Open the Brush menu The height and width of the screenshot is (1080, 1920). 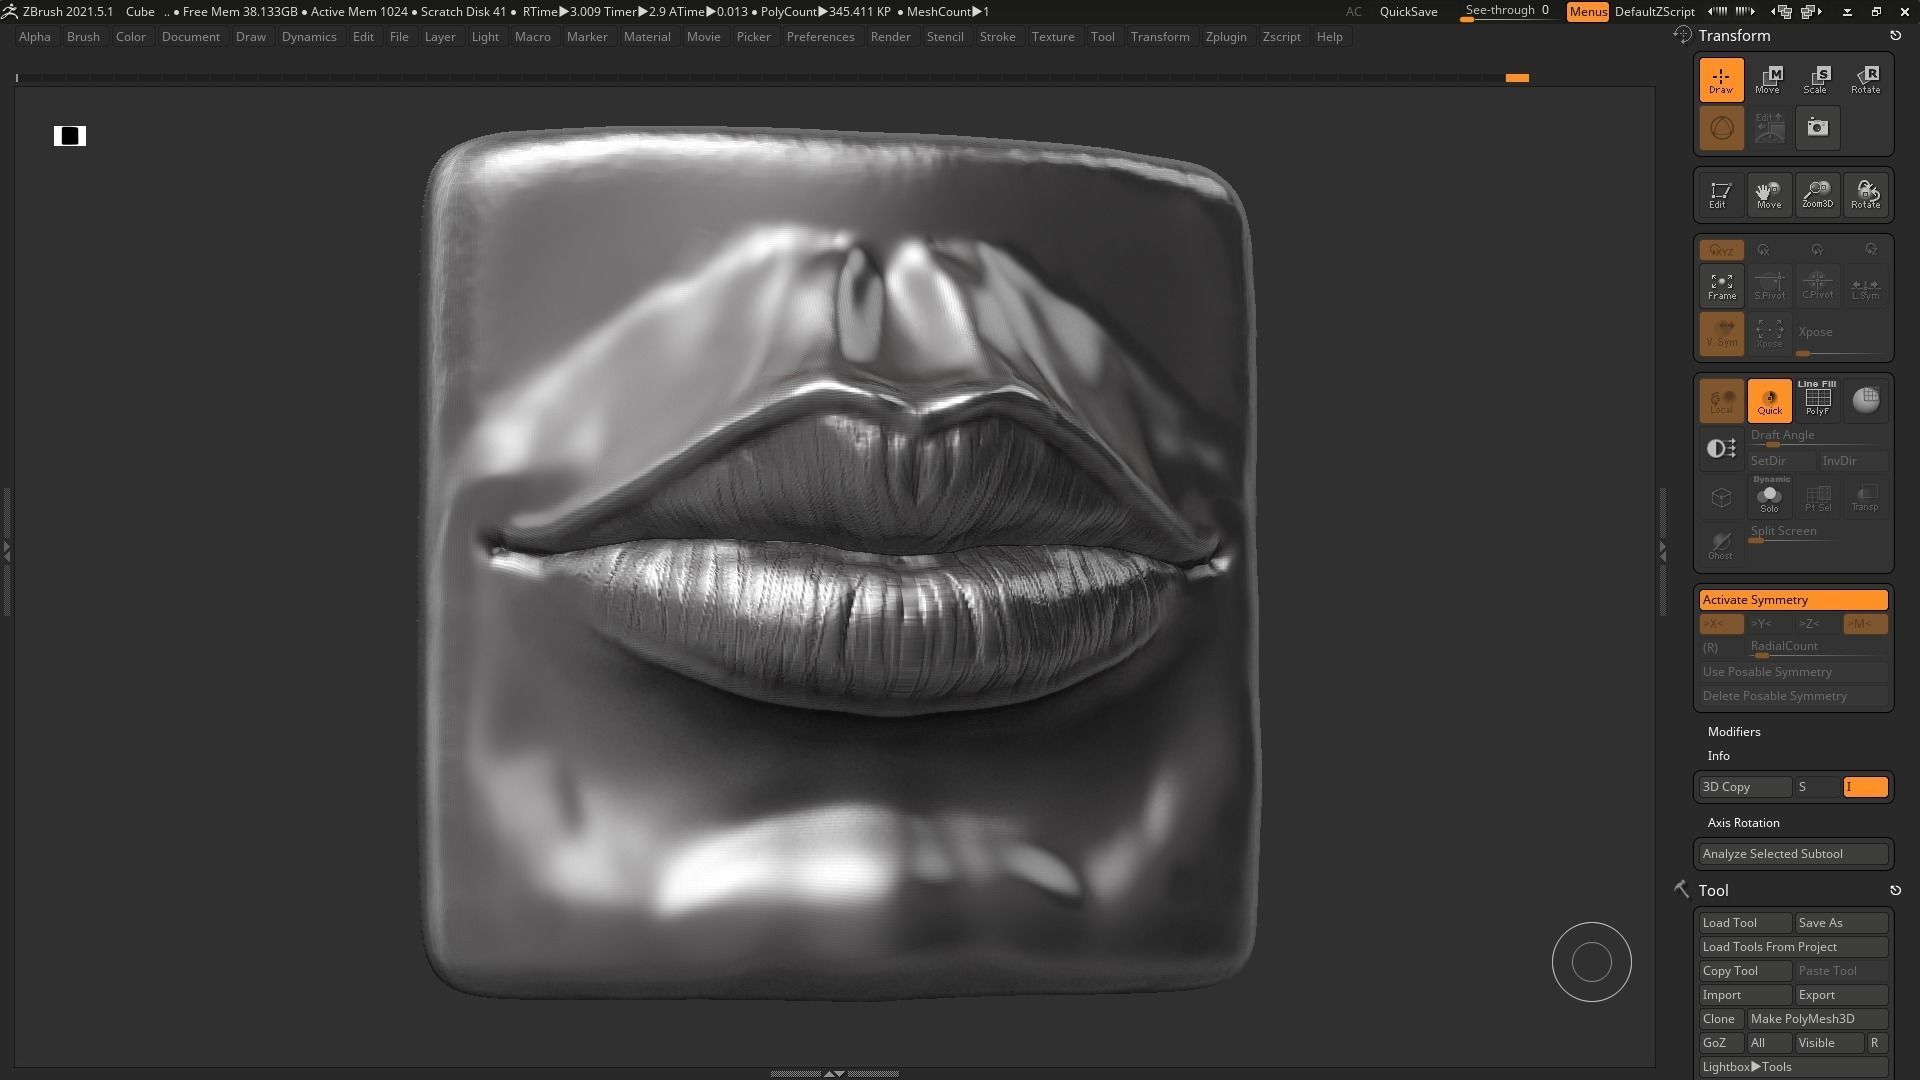tap(83, 37)
